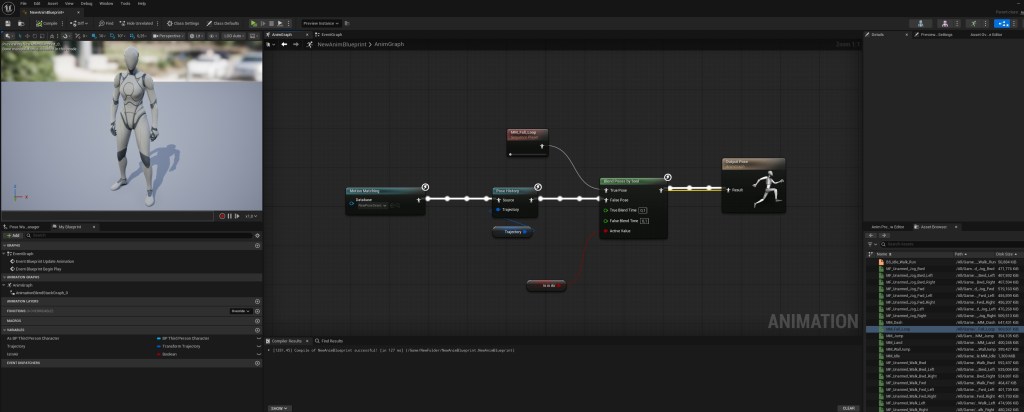Toggle visibility of the Trajectory variable
This screenshot has width=1024, height=412.
(257, 346)
